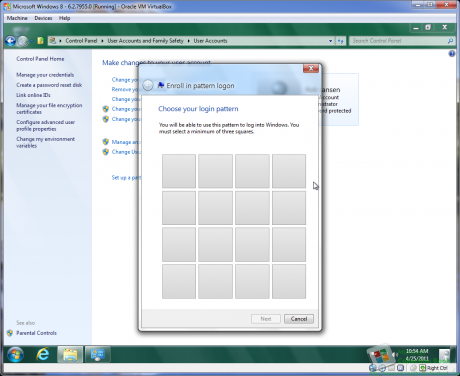460x376 pixels.
Task: Open the blue help question mark icon
Action: [x=452, y=53]
